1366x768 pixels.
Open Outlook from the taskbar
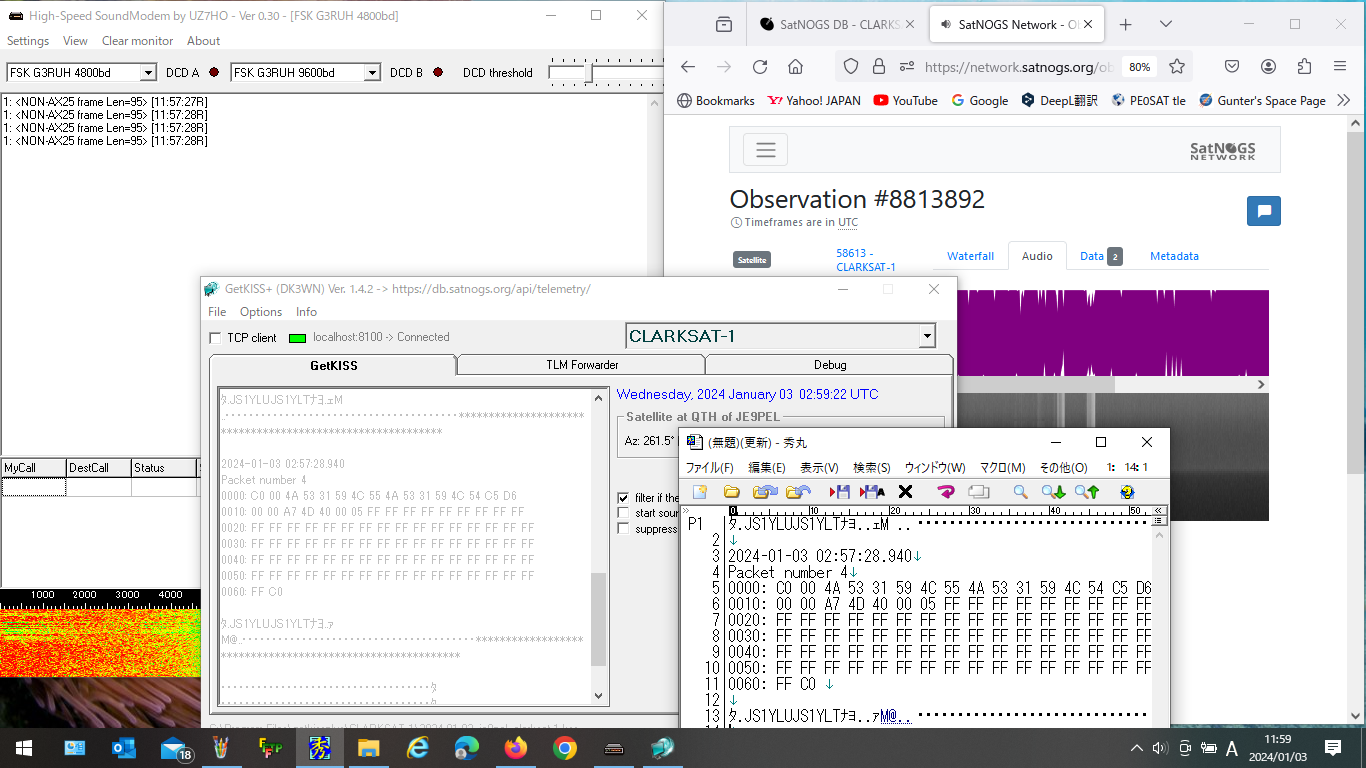(x=124, y=748)
